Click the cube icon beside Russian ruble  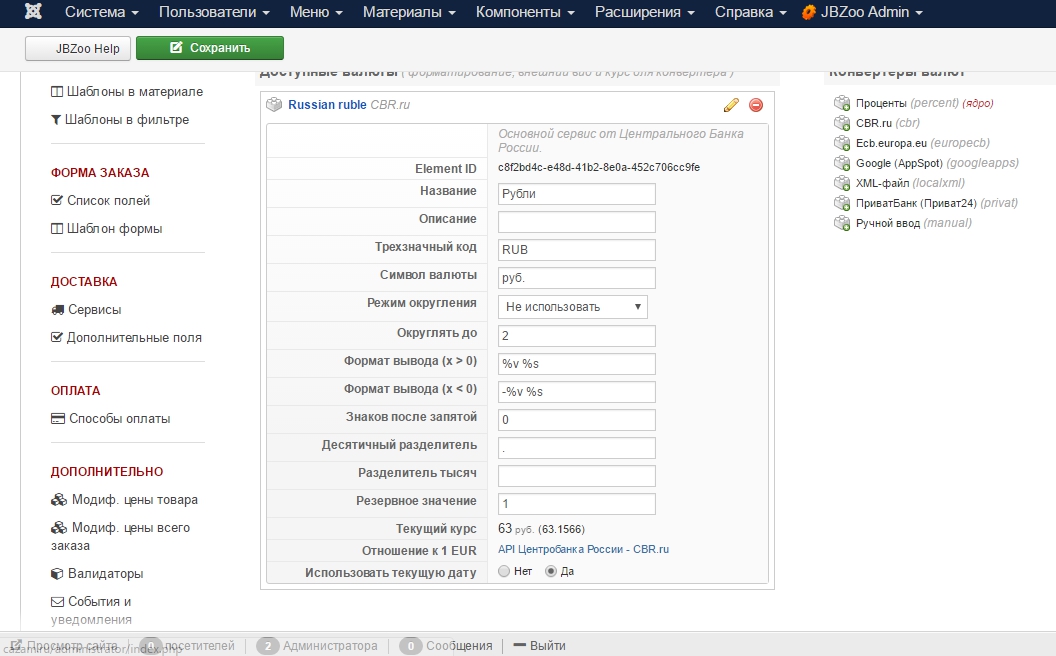pos(274,105)
